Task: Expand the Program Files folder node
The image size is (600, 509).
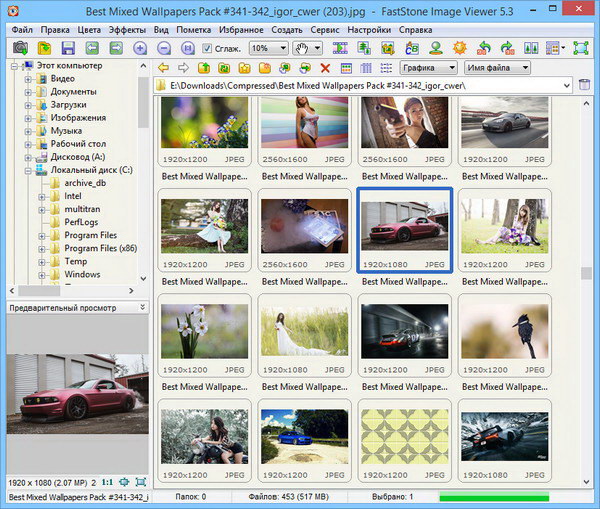Action: tap(44, 236)
